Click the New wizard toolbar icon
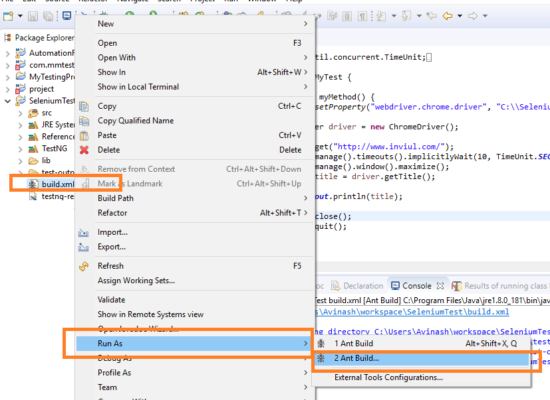The image size is (550, 400). [x=8, y=16]
